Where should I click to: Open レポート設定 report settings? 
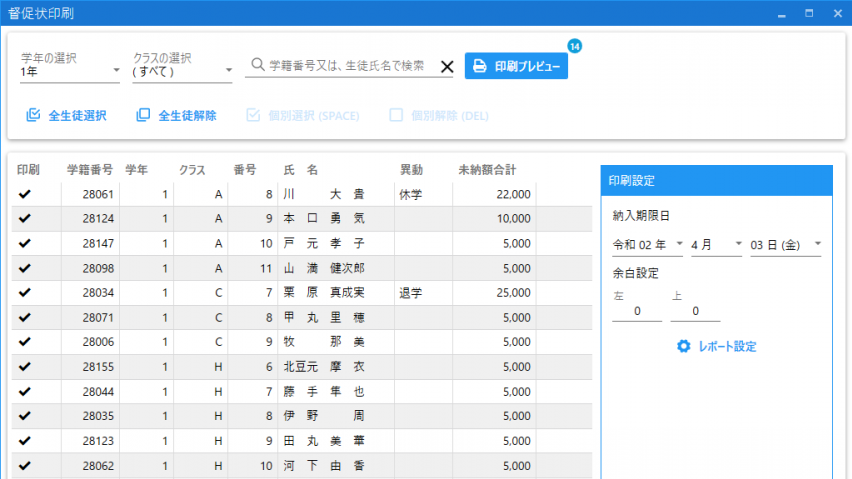727,346
